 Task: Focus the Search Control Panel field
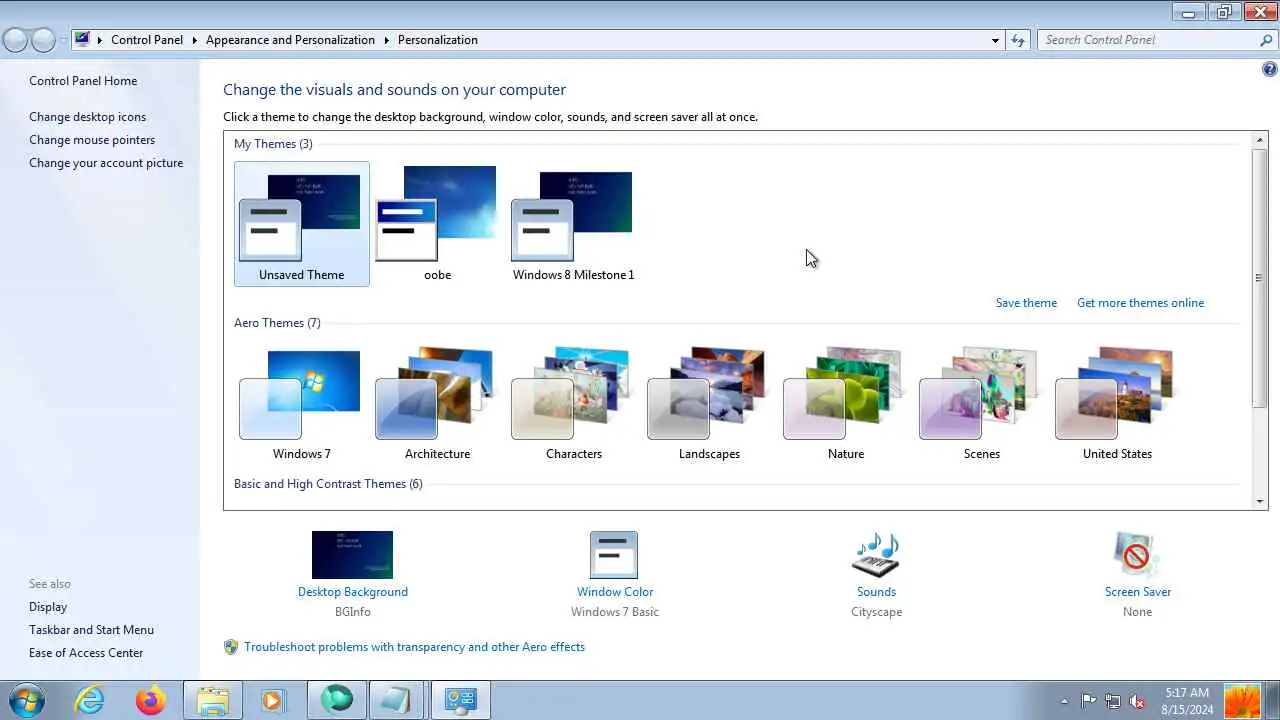tap(1147, 40)
